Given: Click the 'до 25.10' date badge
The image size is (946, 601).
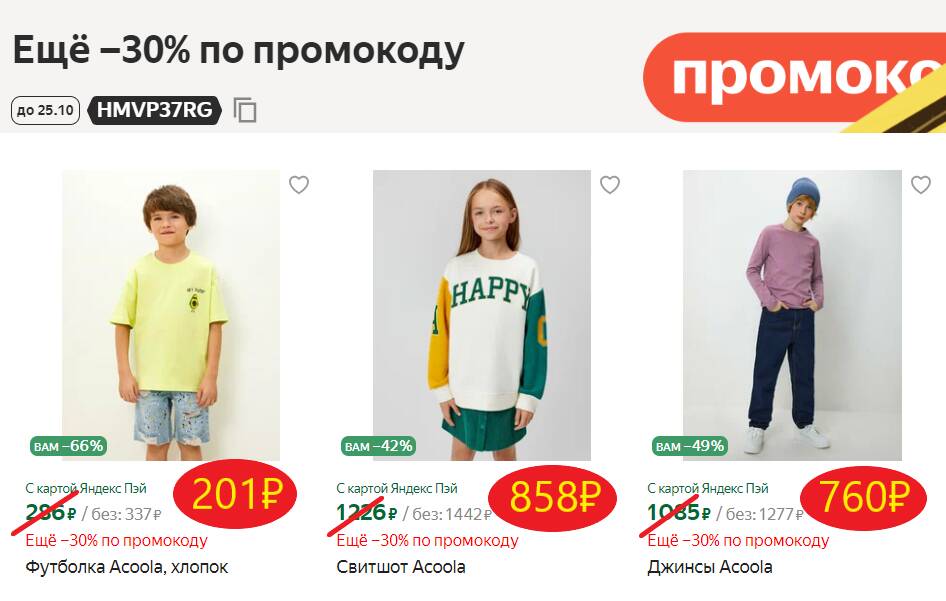Looking at the screenshot, I should click(x=45, y=110).
